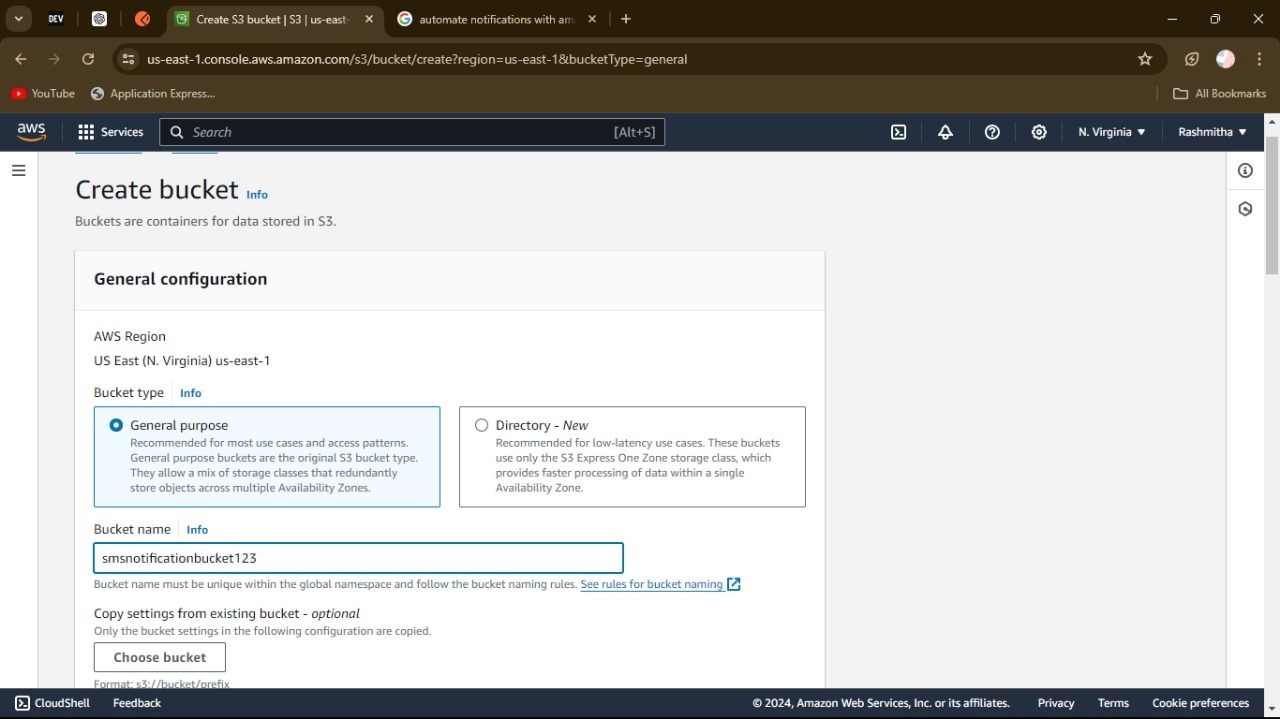Open the AWS home logo
The height and width of the screenshot is (719, 1280).
(x=31, y=132)
